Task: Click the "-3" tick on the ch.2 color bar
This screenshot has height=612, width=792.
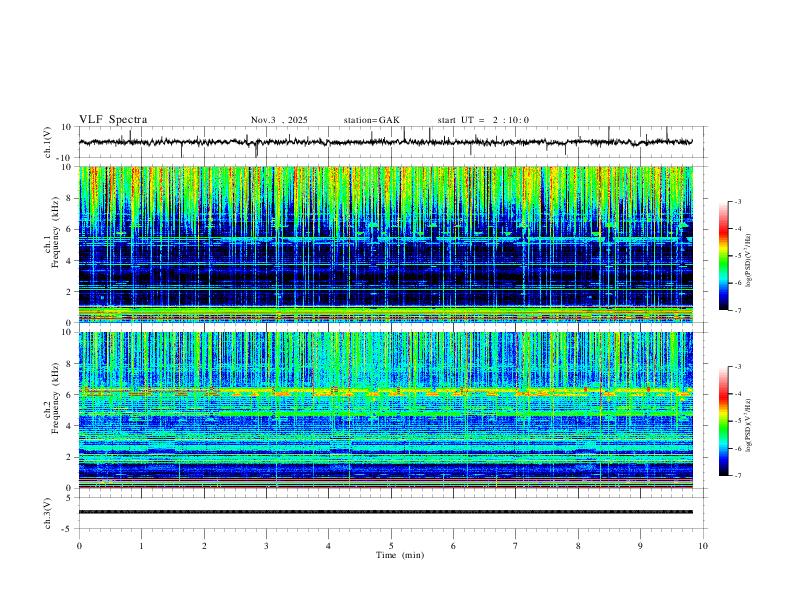Action: tap(737, 367)
